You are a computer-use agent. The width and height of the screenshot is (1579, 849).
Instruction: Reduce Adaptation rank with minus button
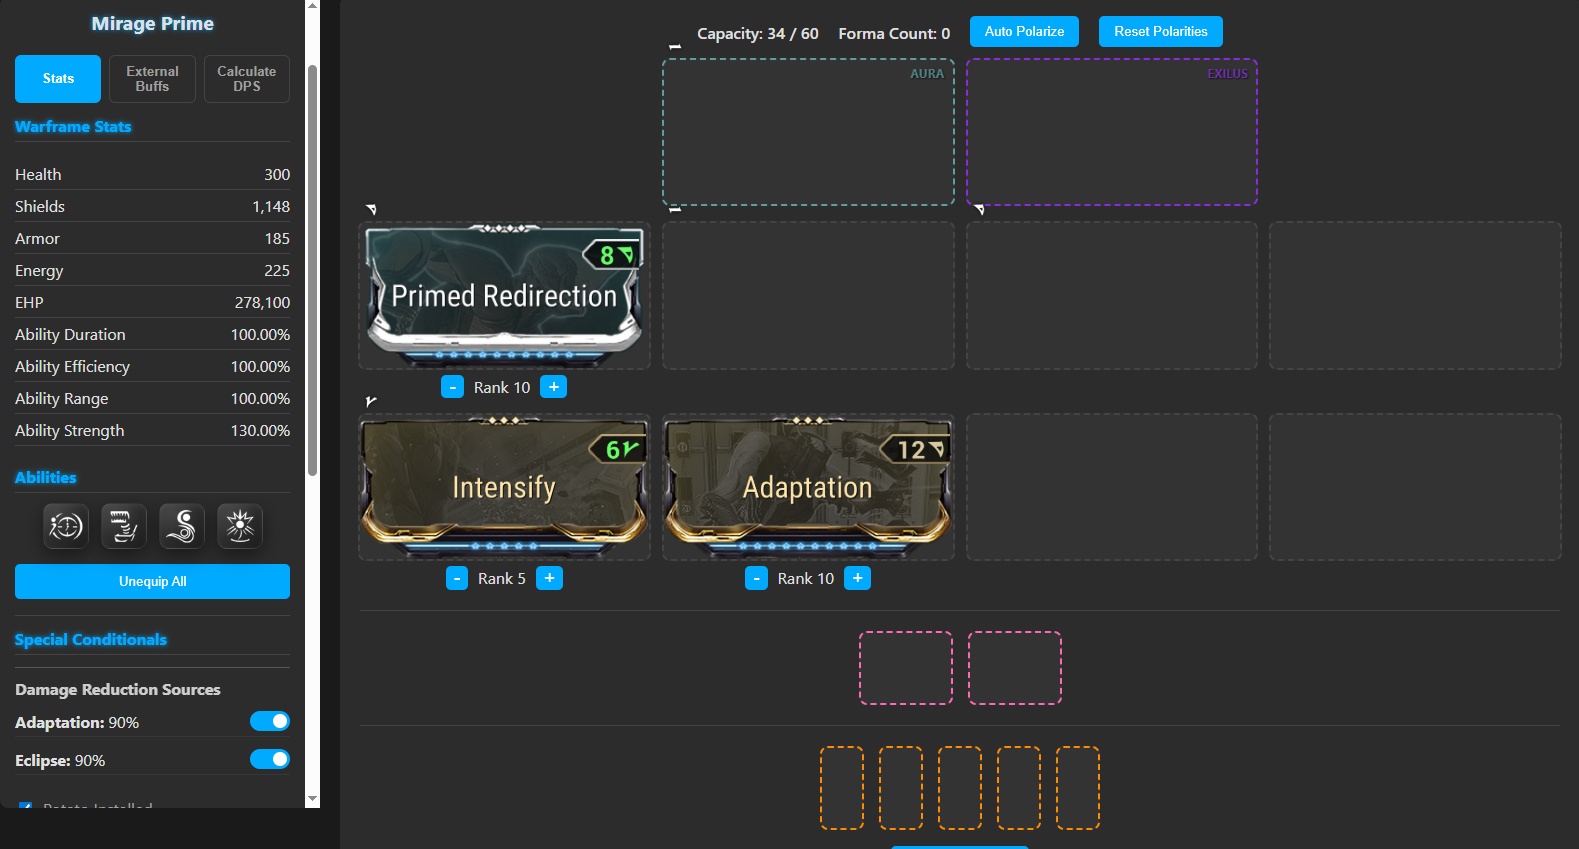pos(757,578)
